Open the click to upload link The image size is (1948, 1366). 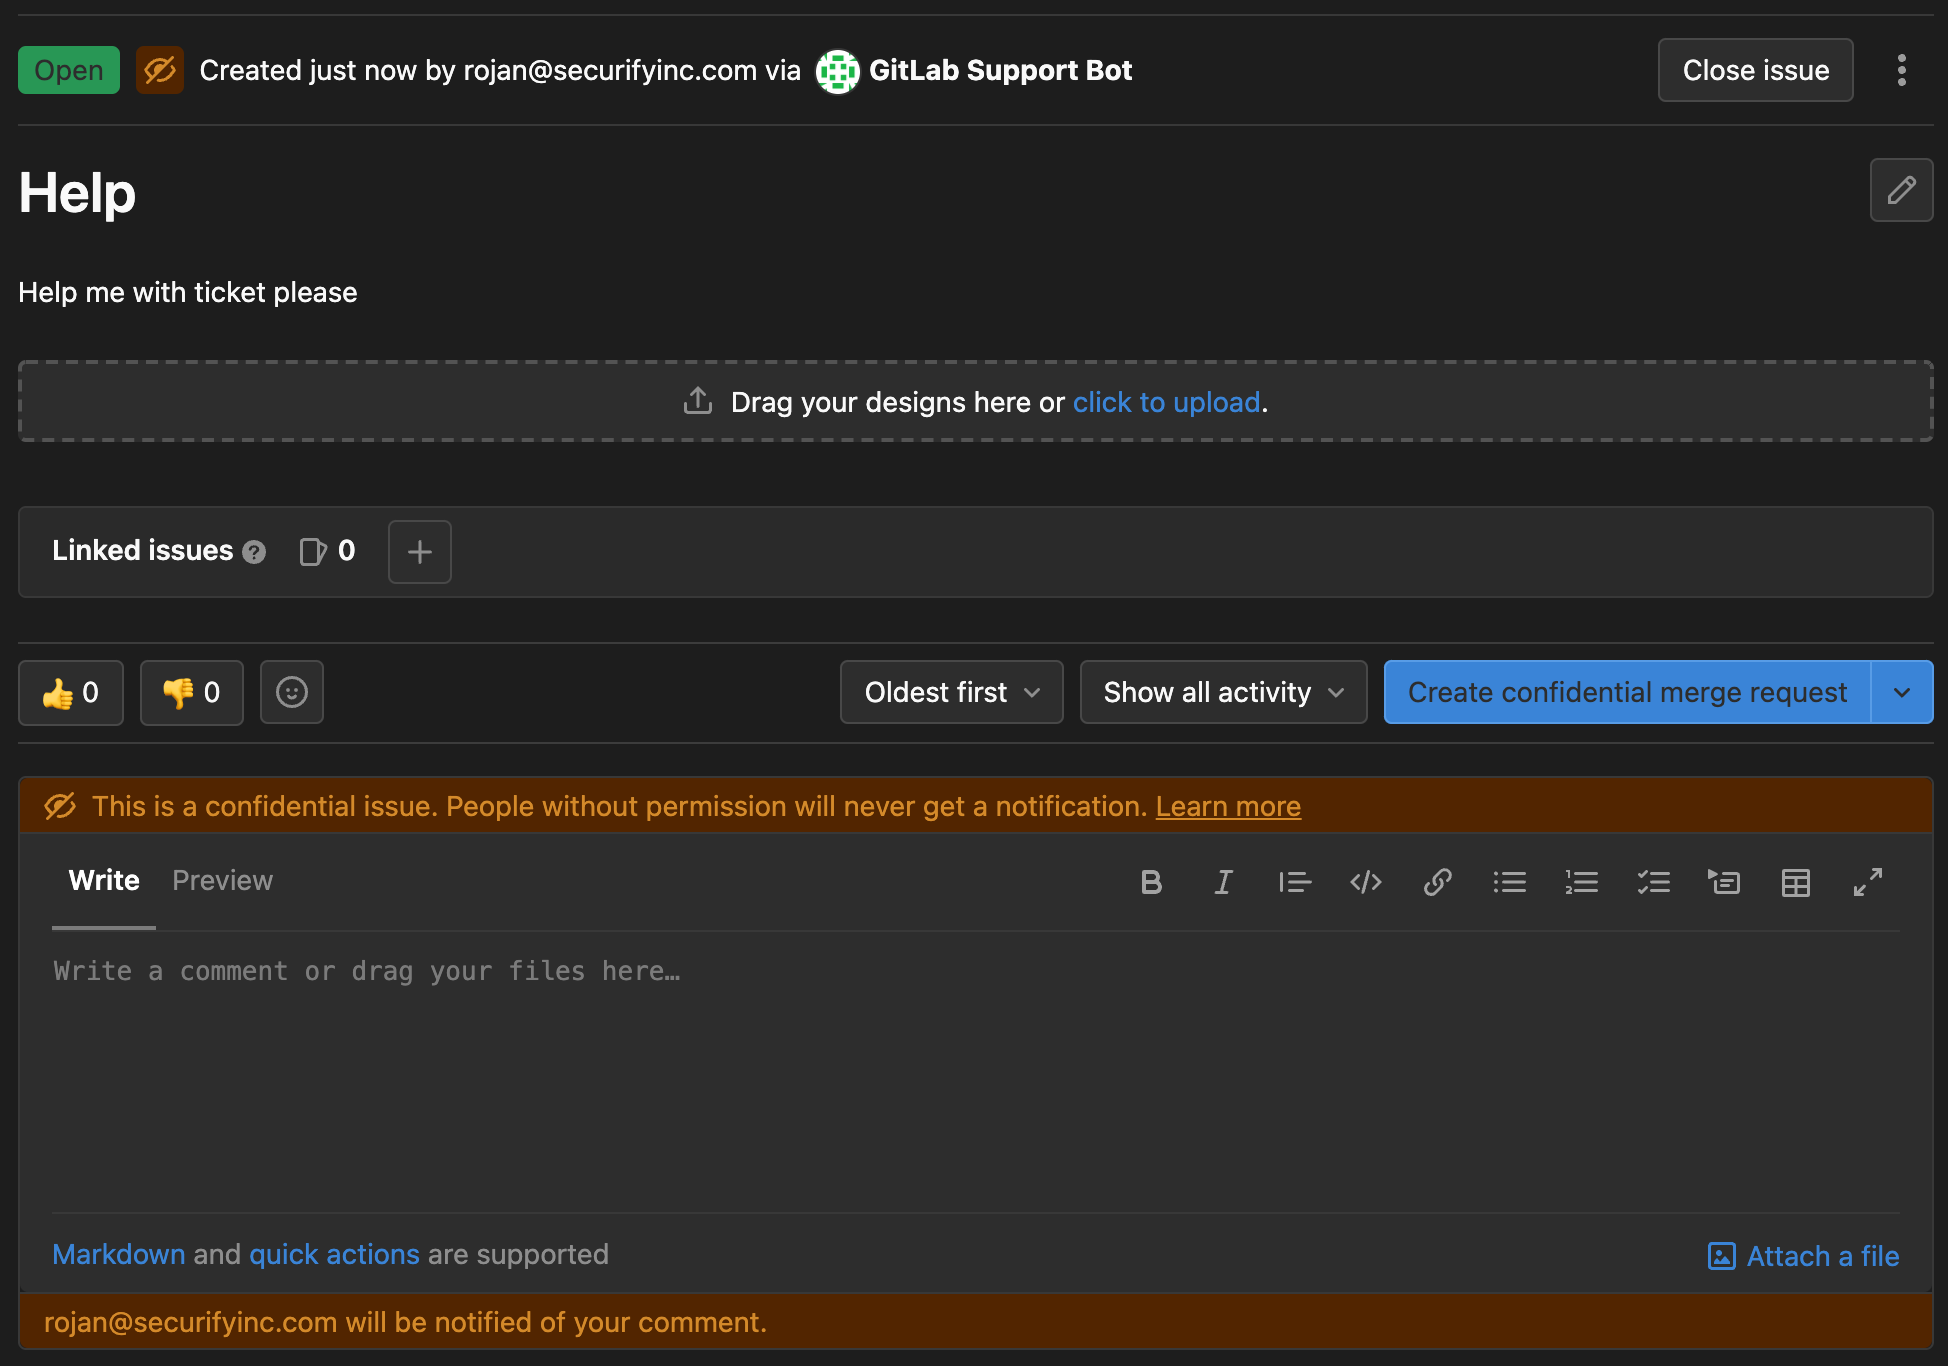coord(1166,402)
